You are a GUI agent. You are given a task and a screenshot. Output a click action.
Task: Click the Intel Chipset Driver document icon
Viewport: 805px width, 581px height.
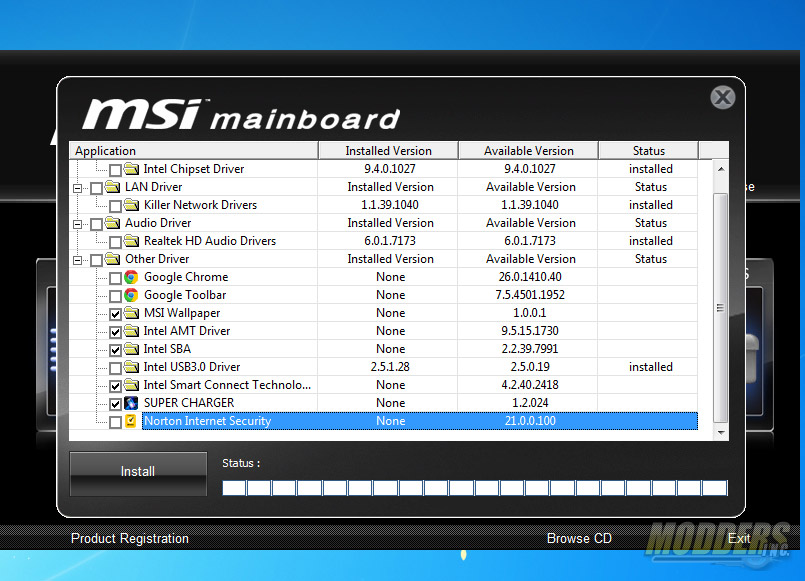coord(131,168)
